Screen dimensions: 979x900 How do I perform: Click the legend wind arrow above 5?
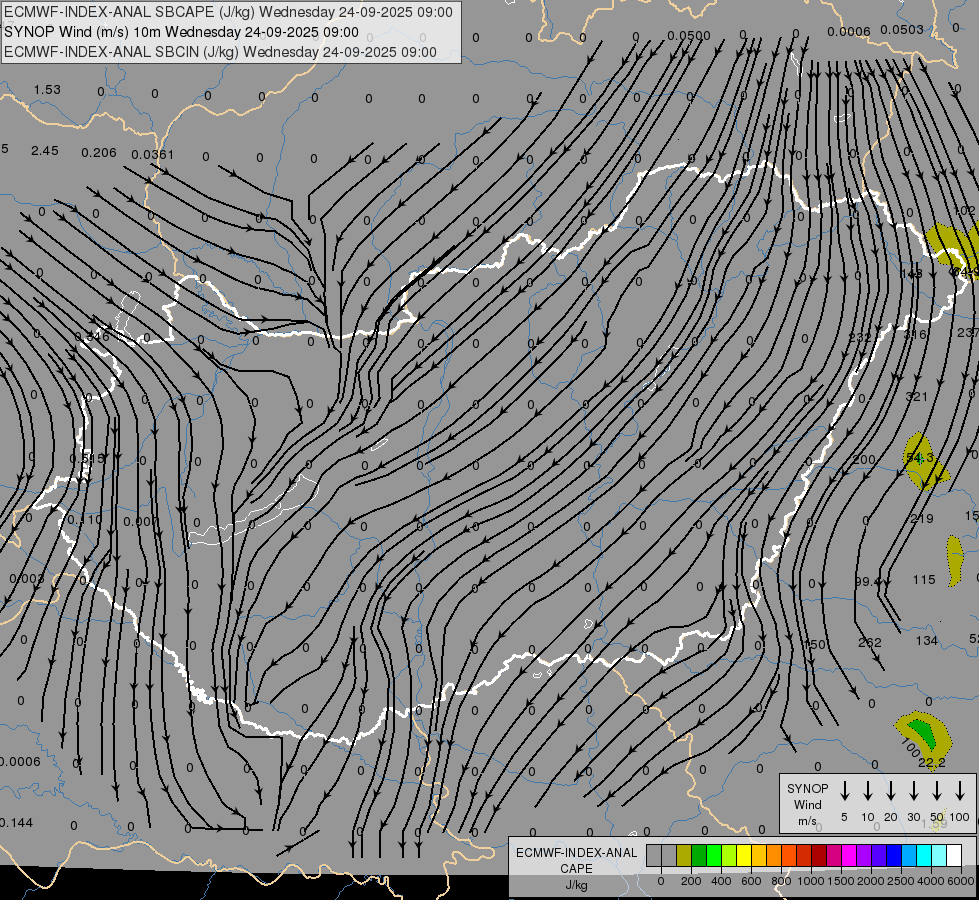[x=845, y=791]
